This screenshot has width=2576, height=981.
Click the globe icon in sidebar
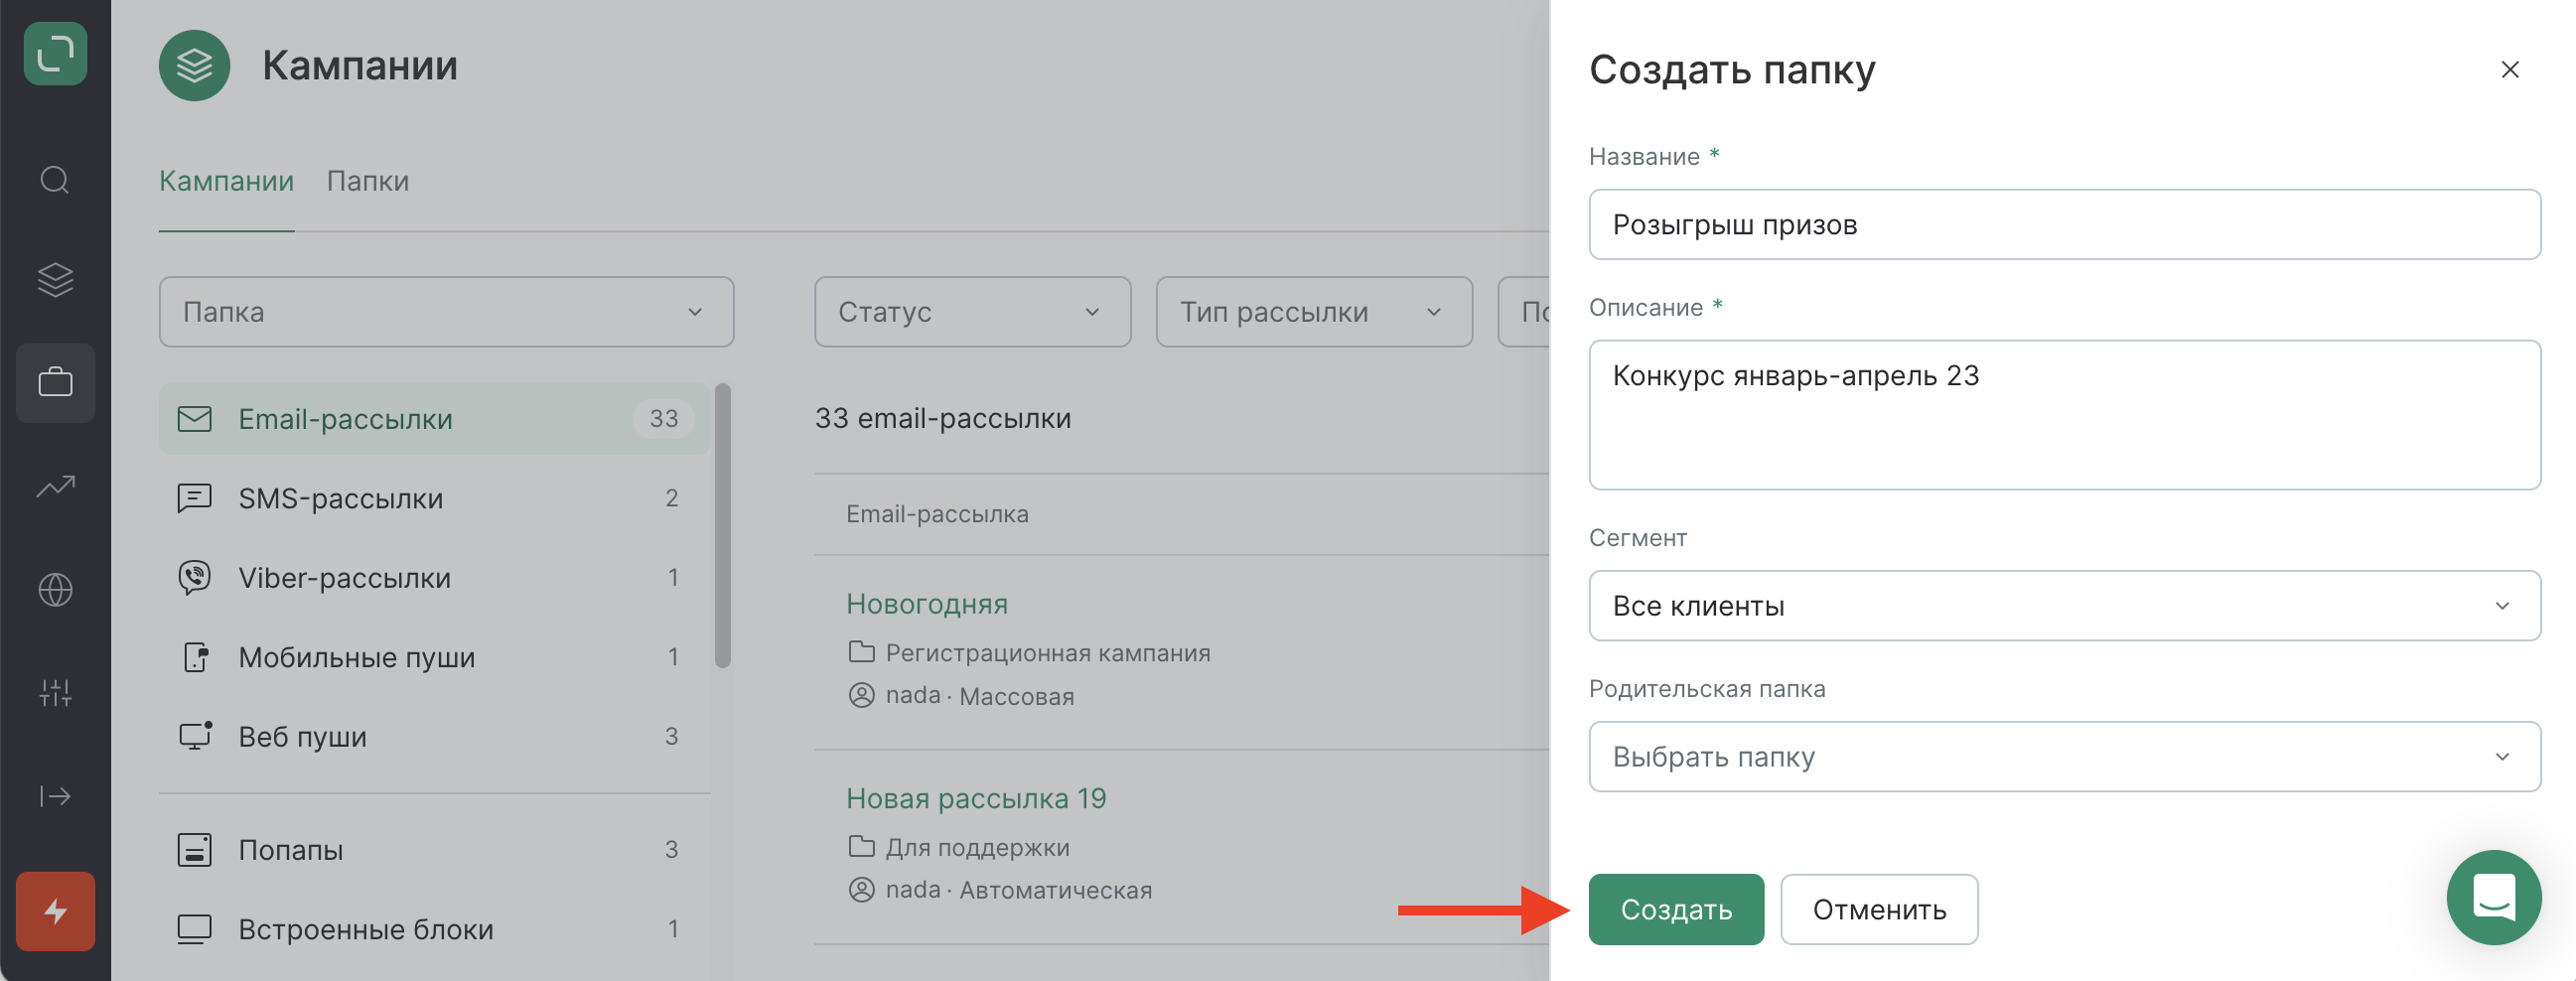[55, 590]
